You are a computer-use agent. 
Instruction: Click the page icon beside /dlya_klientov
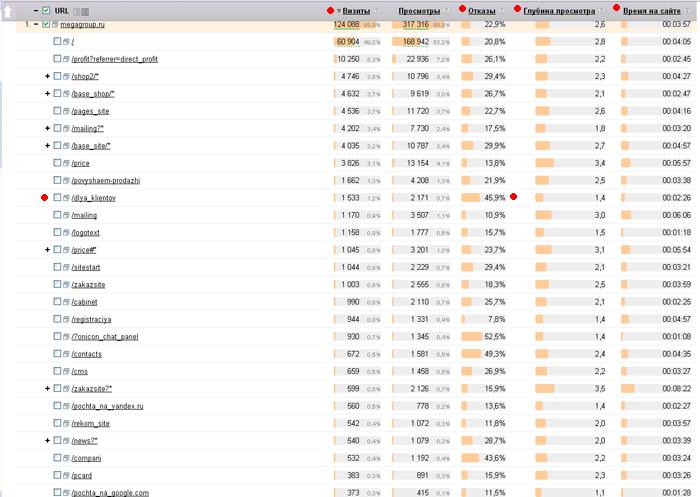tap(66, 198)
